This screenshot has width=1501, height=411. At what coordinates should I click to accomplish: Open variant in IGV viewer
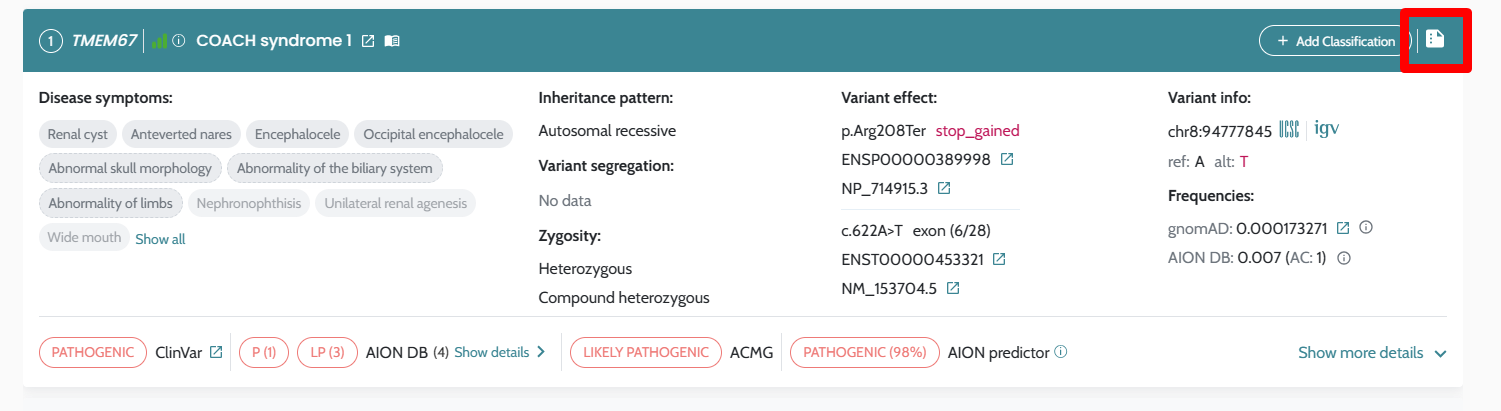coord(1327,130)
